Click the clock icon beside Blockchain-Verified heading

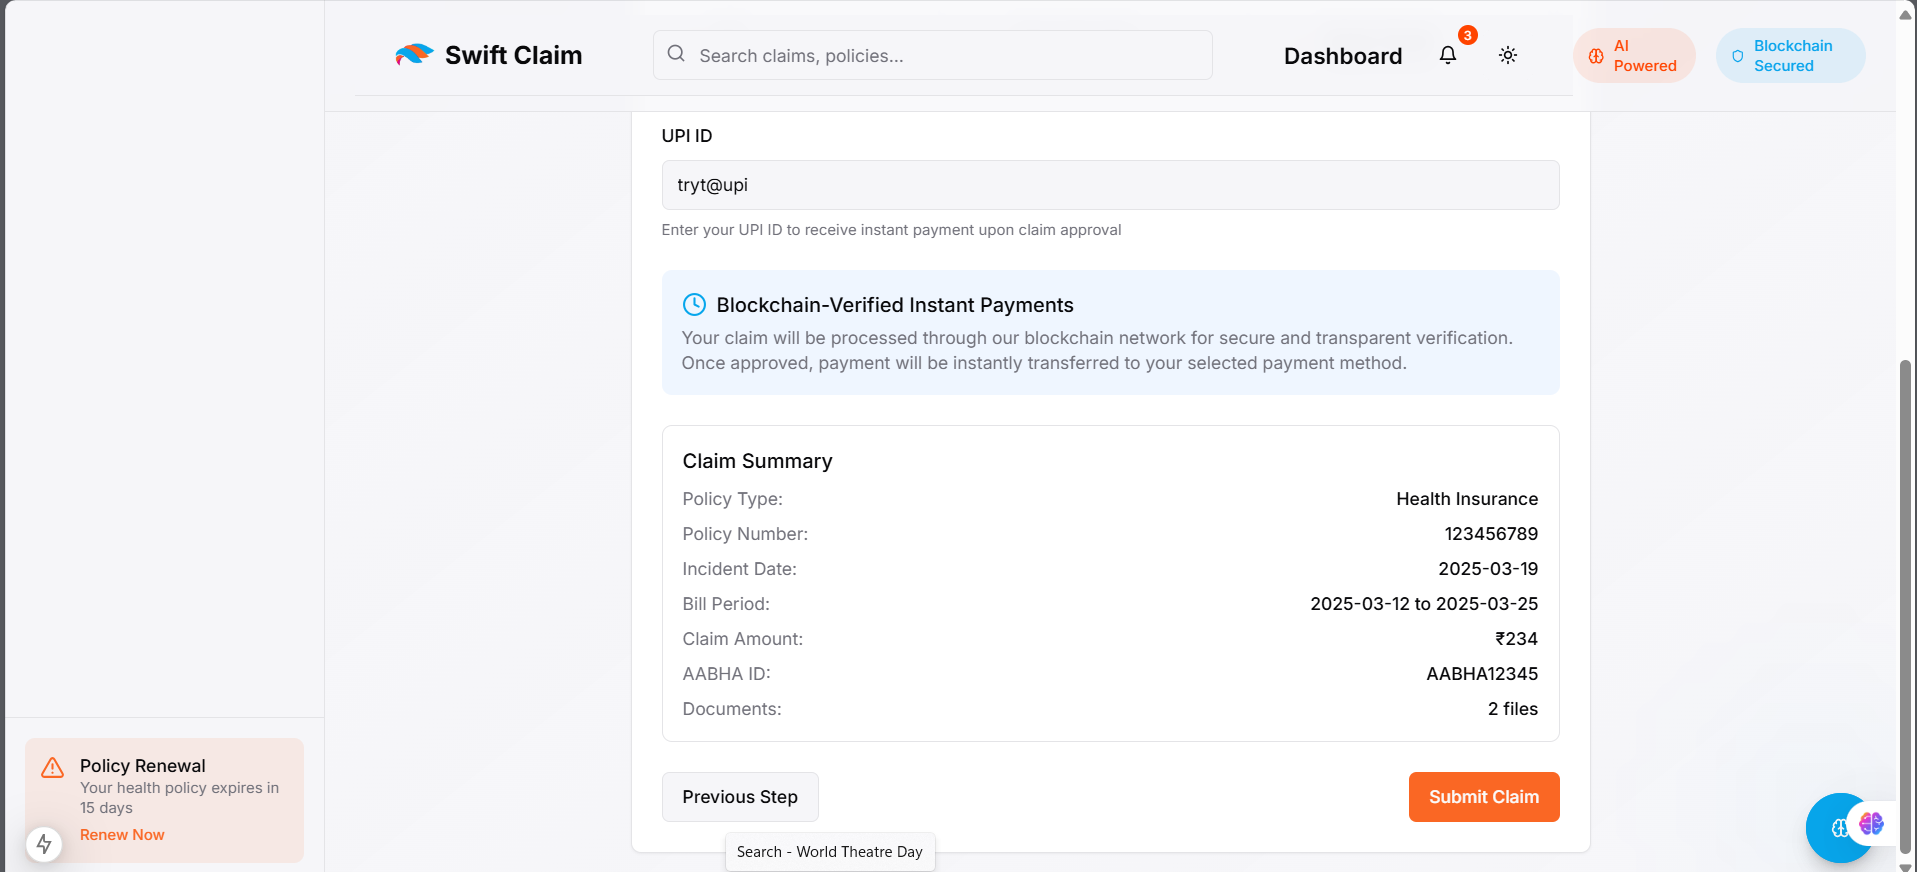tap(694, 304)
